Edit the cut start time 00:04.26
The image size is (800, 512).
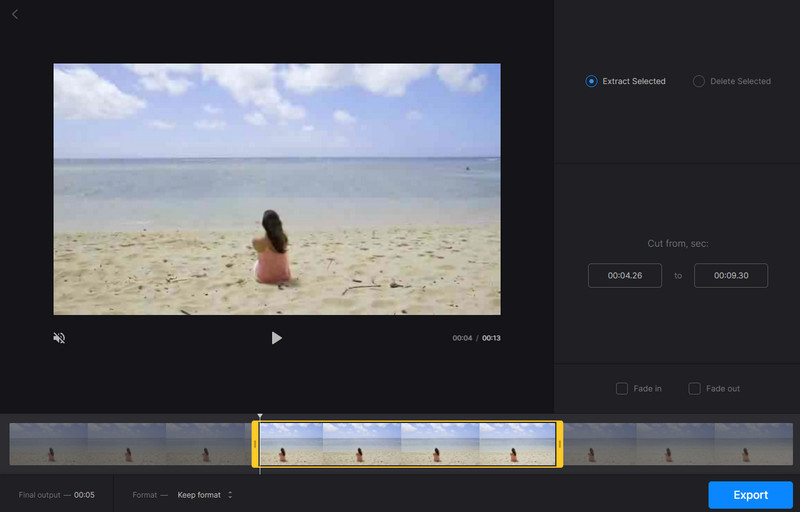coord(624,275)
